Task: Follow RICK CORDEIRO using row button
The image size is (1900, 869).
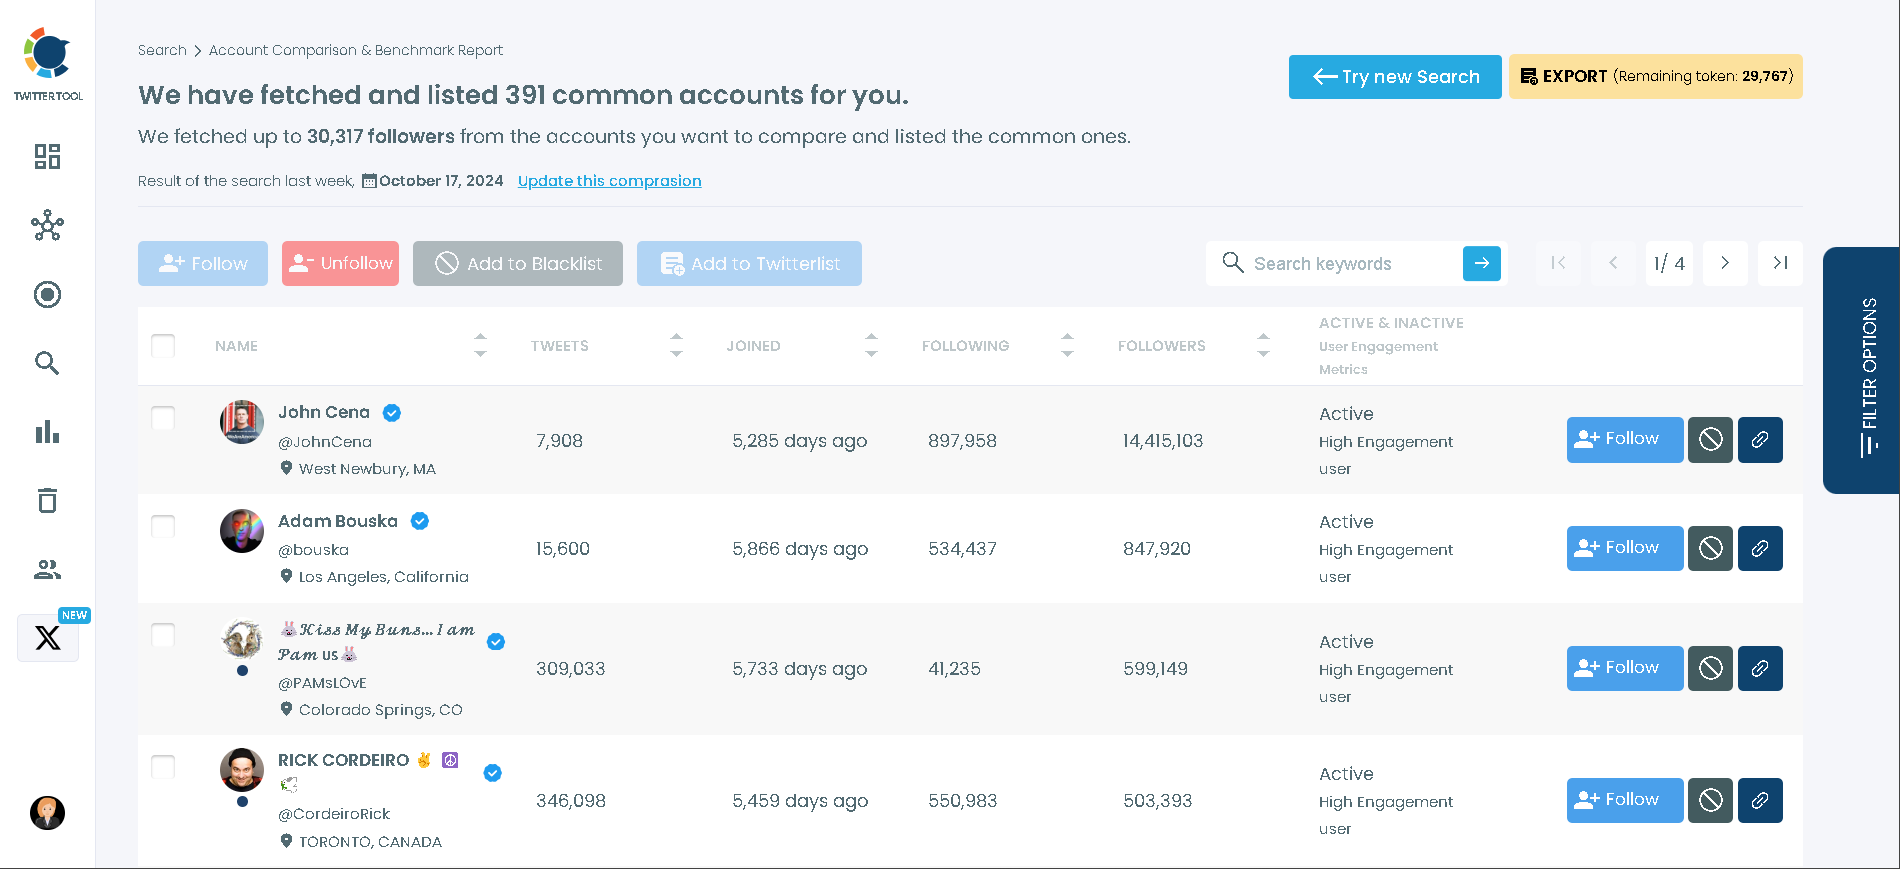Action: pos(1625,800)
